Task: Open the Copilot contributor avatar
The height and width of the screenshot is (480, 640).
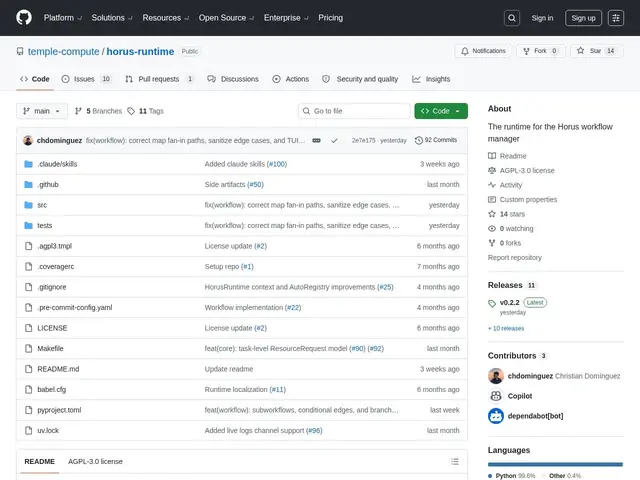Action: coord(496,396)
